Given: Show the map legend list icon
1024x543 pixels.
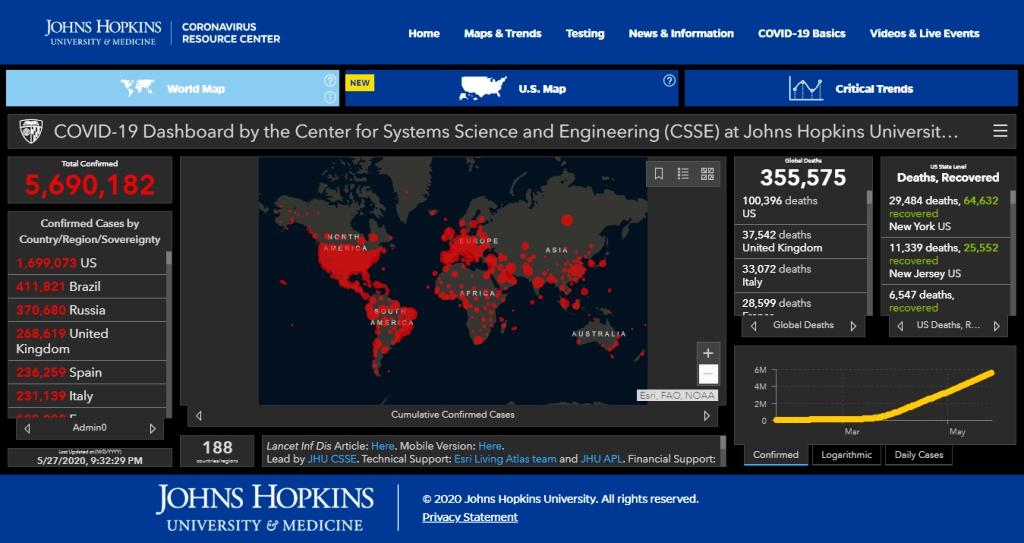Looking at the screenshot, I should pyautogui.click(x=683, y=173).
